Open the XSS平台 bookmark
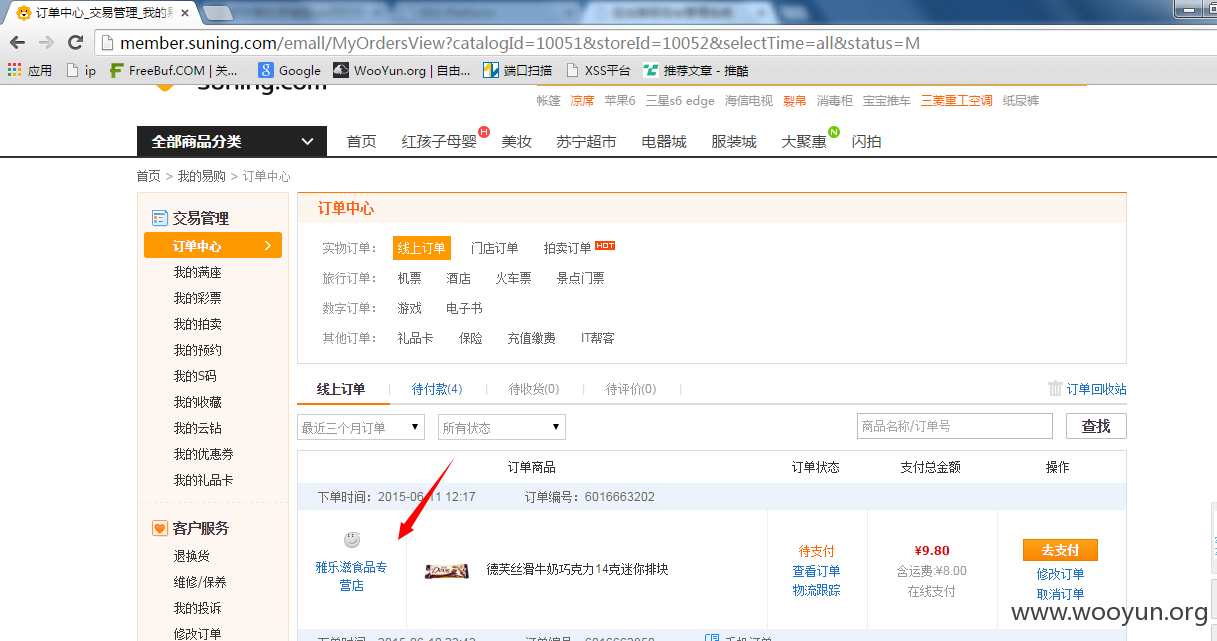 (x=598, y=70)
